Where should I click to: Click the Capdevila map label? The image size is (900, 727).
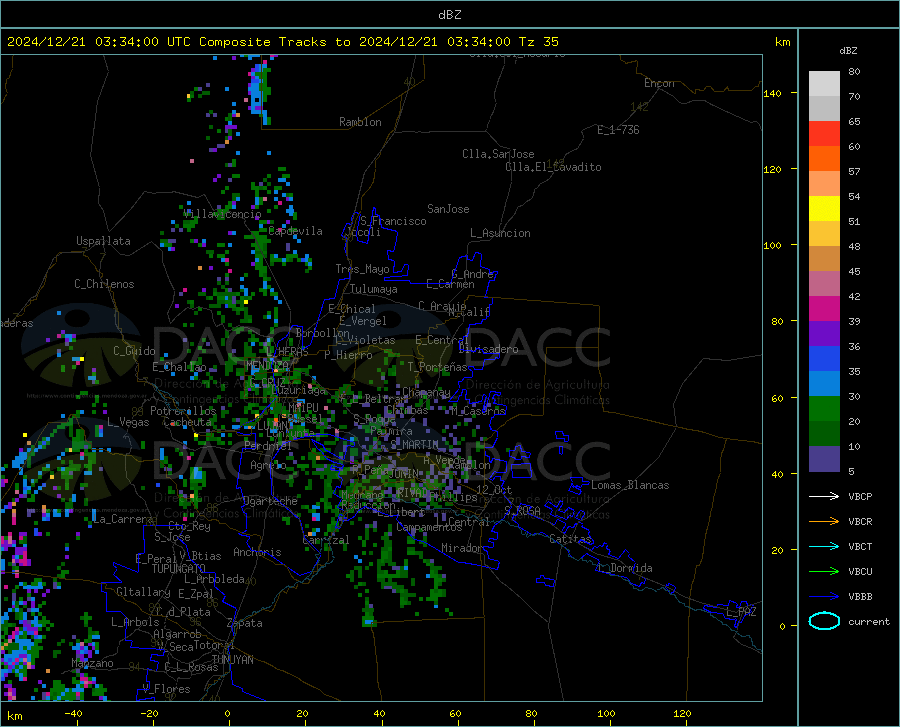295,231
